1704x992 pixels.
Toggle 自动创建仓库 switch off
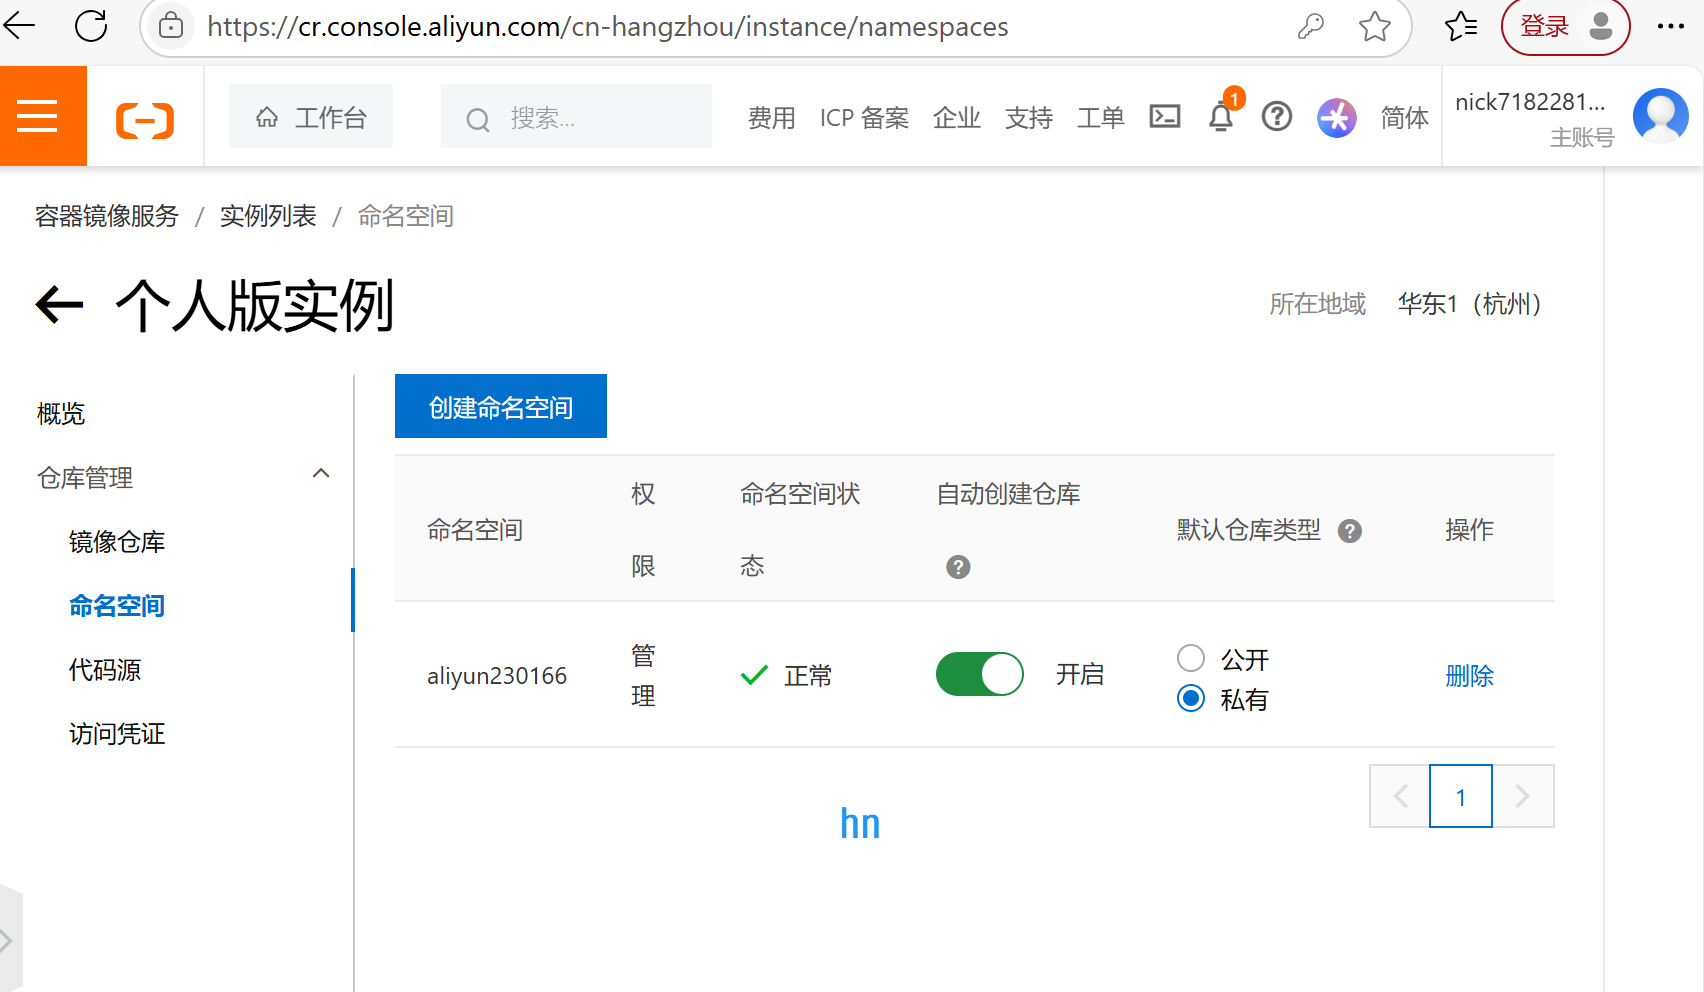click(x=980, y=674)
